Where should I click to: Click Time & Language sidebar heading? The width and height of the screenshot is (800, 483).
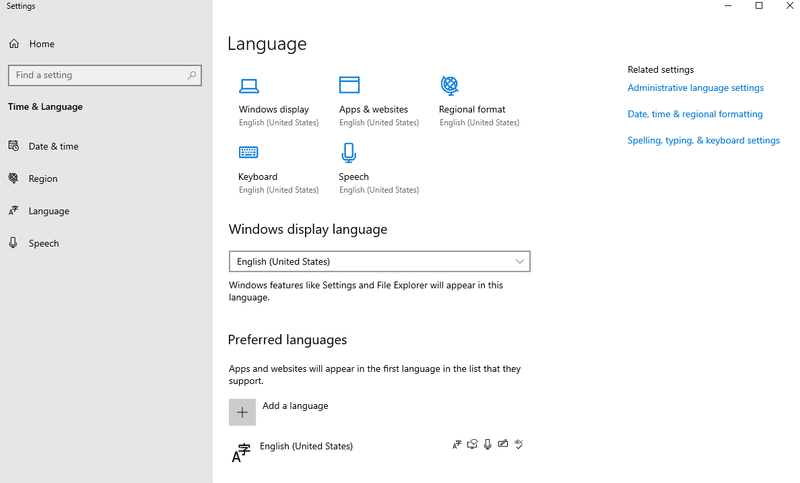tap(45, 107)
